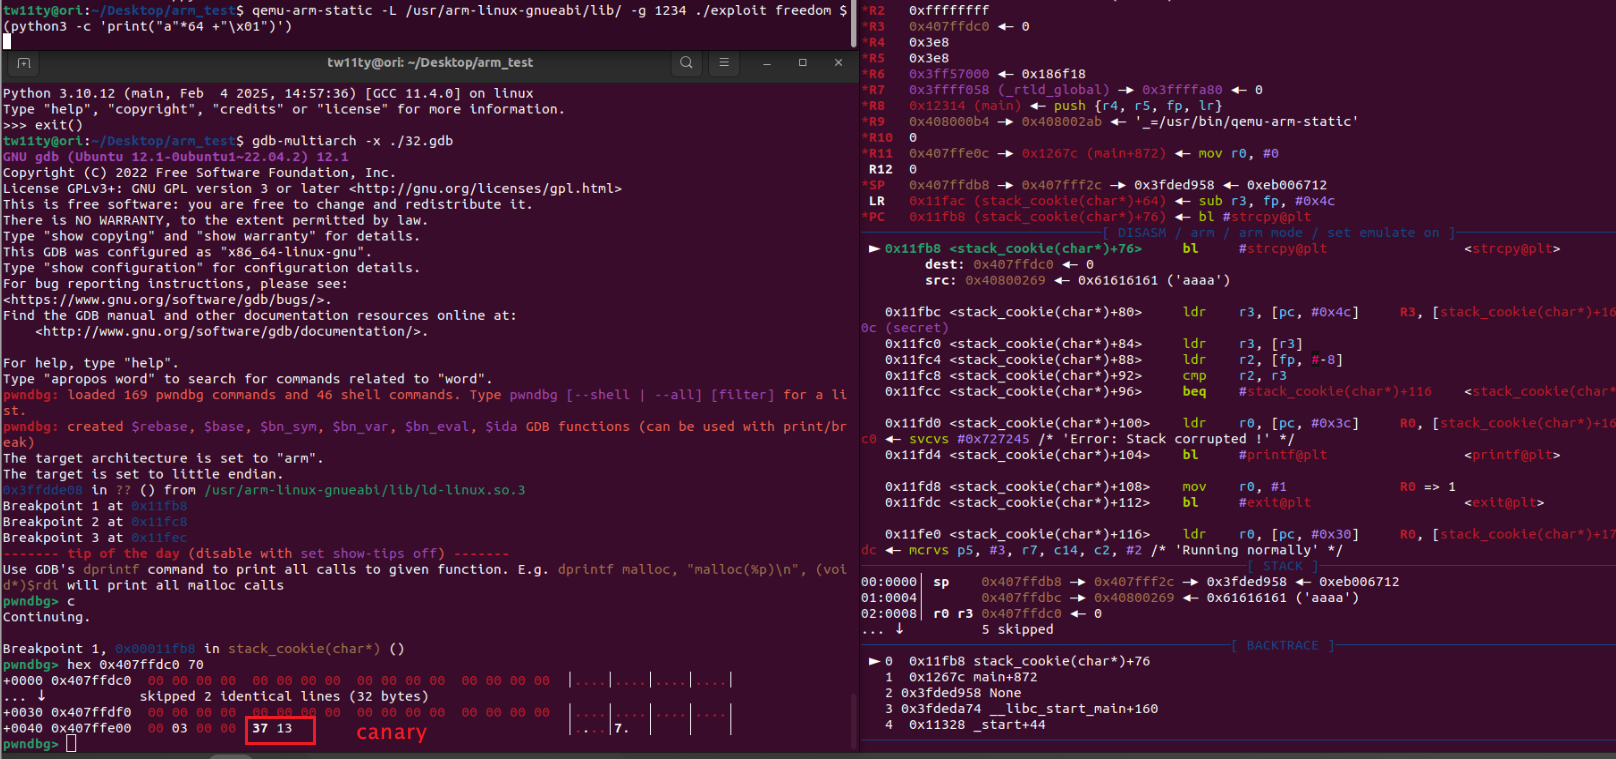Click the '+0040' hexdump row offset
The width and height of the screenshot is (1616, 759).
click(x=23, y=729)
